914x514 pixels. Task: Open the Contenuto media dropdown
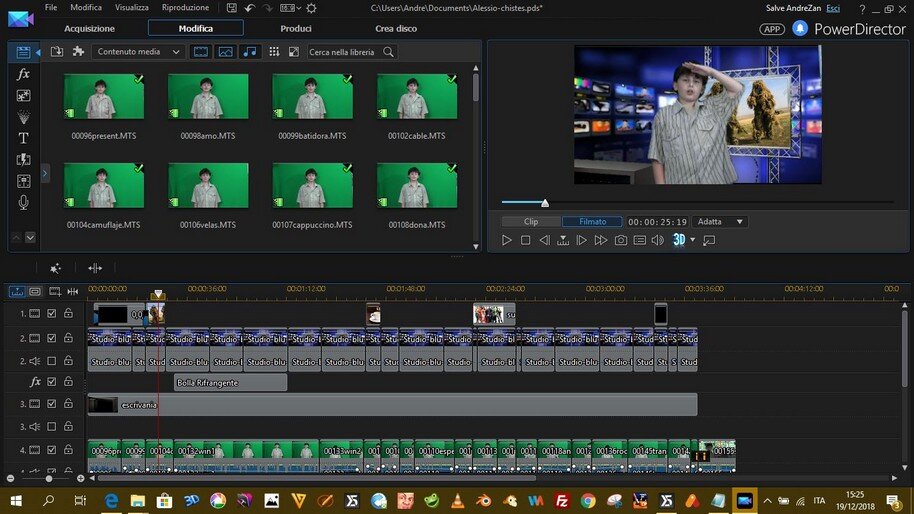[x=138, y=52]
